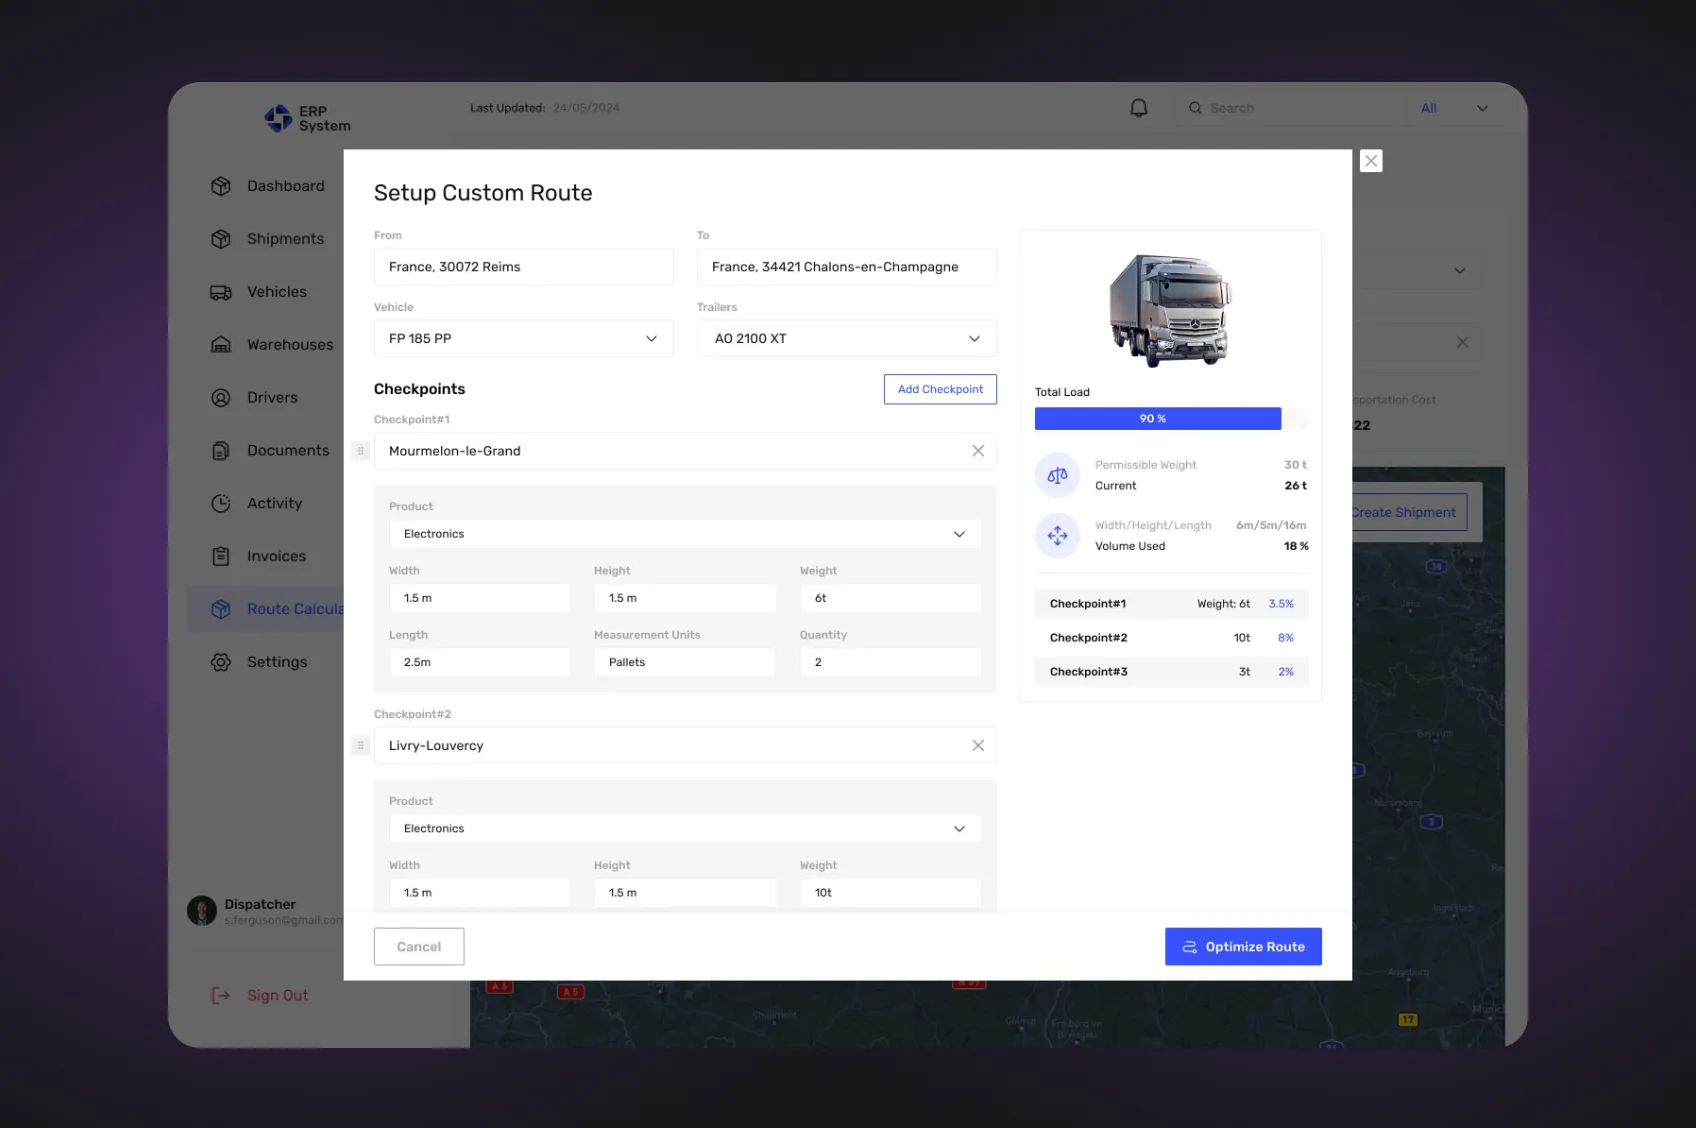Remove the Livry-Louvercy checkpoint

point(977,746)
